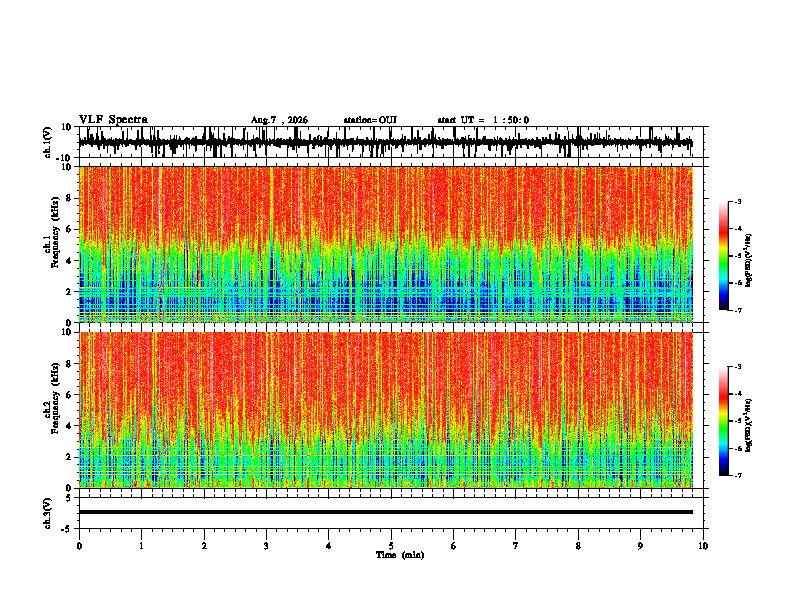
Task: Click the "7" tick on the Time axis
Action: [516, 546]
